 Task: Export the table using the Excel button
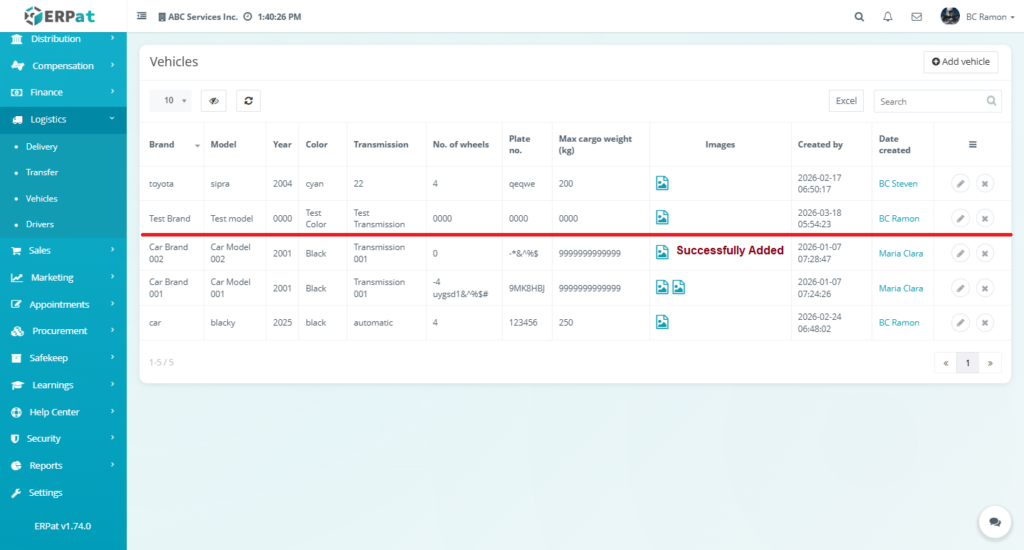(846, 101)
